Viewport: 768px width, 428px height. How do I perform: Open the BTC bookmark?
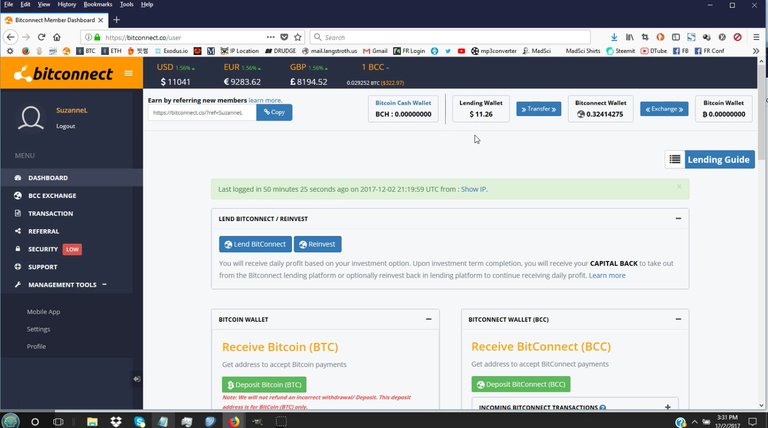[86, 50]
